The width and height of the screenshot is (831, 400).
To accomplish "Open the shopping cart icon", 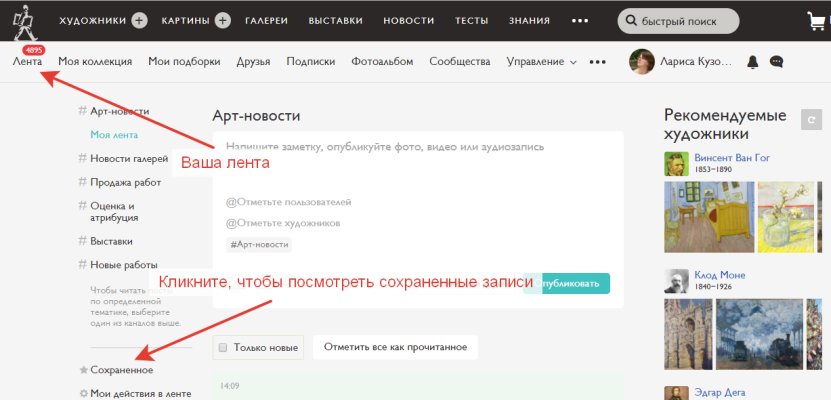I will (x=817, y=21).
